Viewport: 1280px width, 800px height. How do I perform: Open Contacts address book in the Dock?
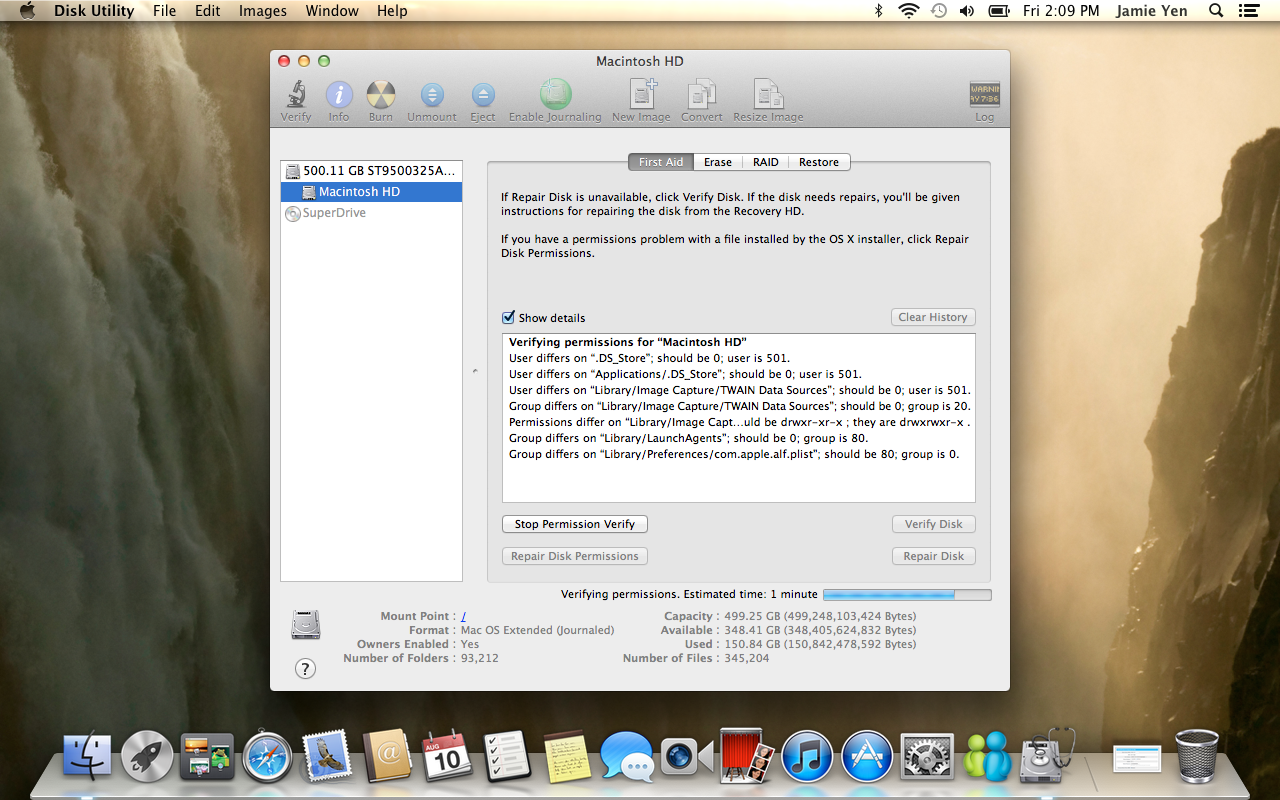coord(387,756)
